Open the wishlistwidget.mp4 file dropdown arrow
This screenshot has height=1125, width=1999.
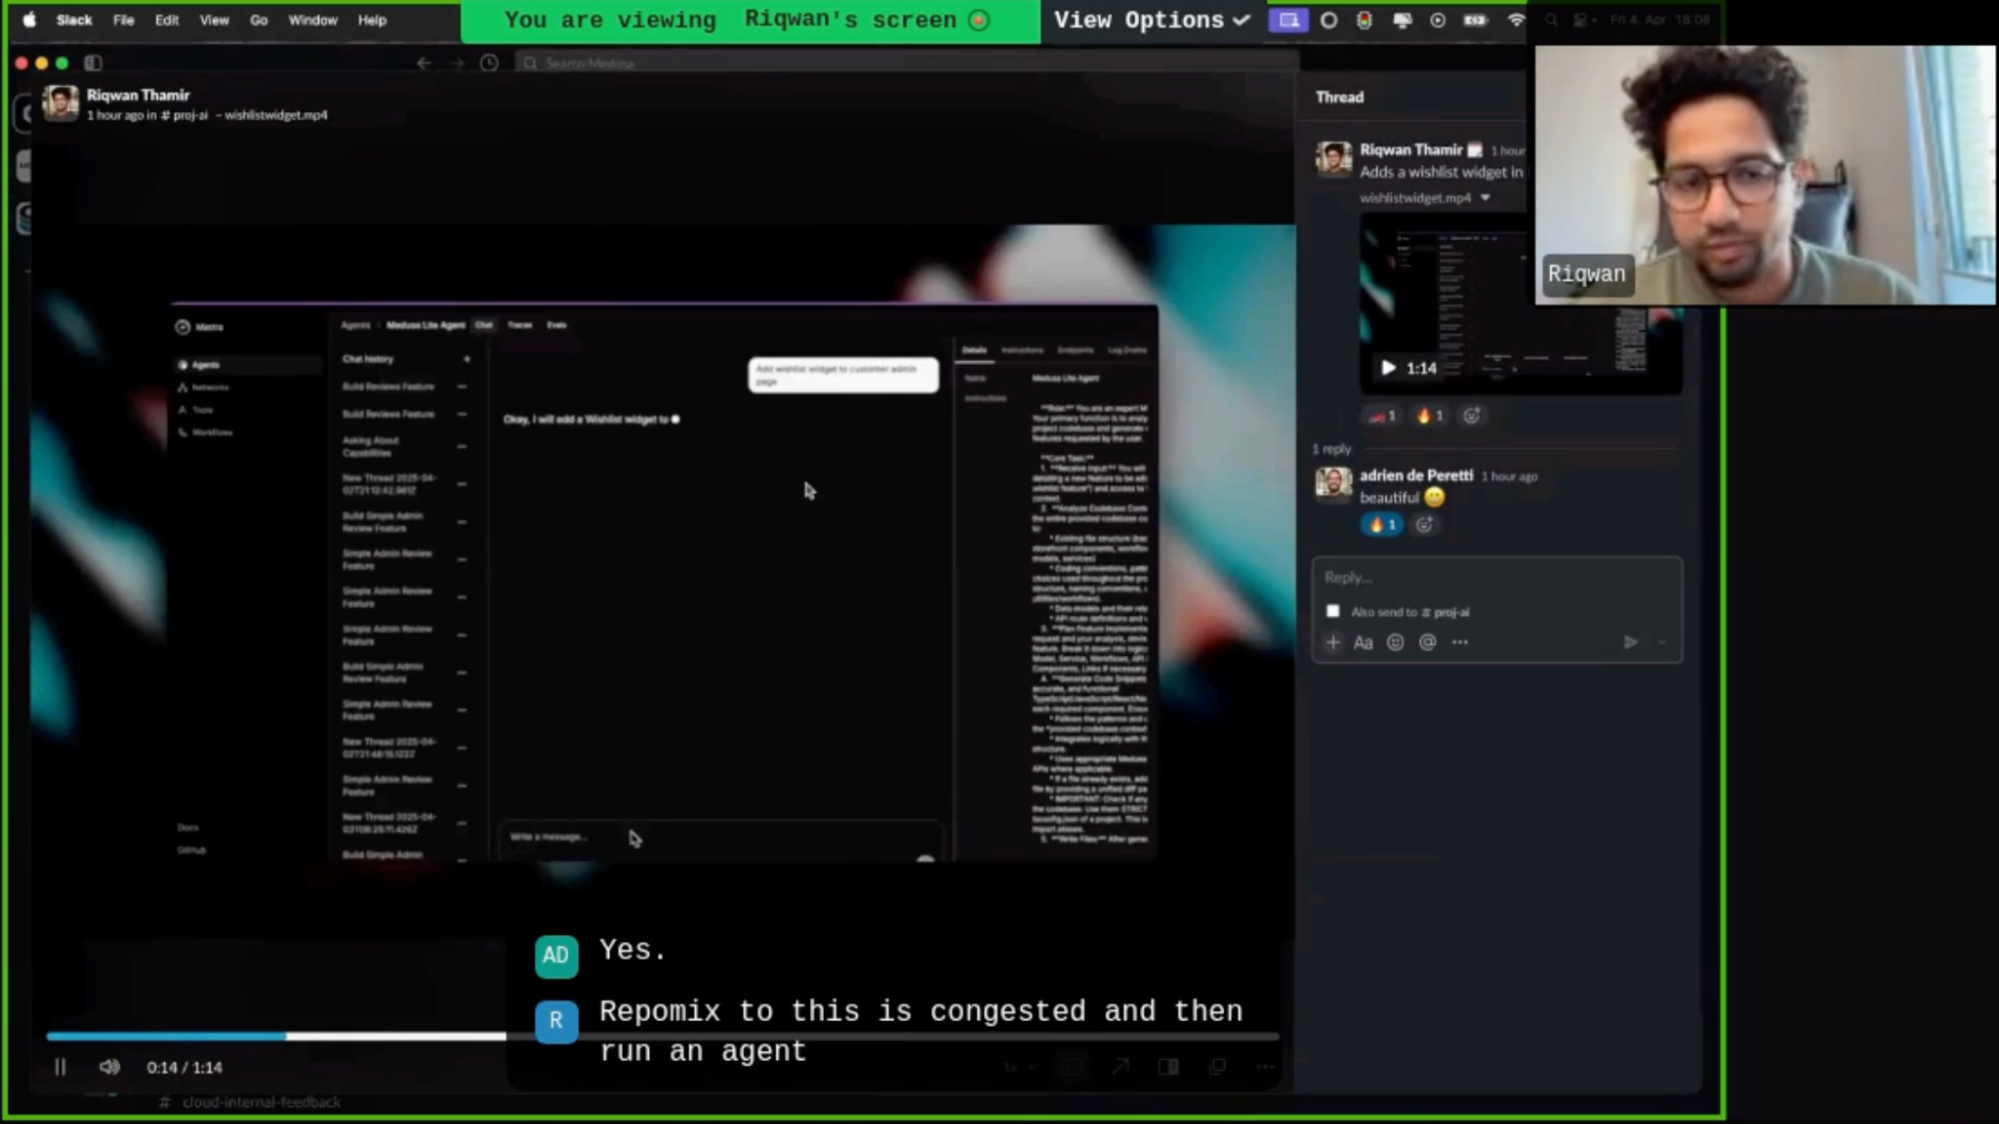[x=1485, y=198]
